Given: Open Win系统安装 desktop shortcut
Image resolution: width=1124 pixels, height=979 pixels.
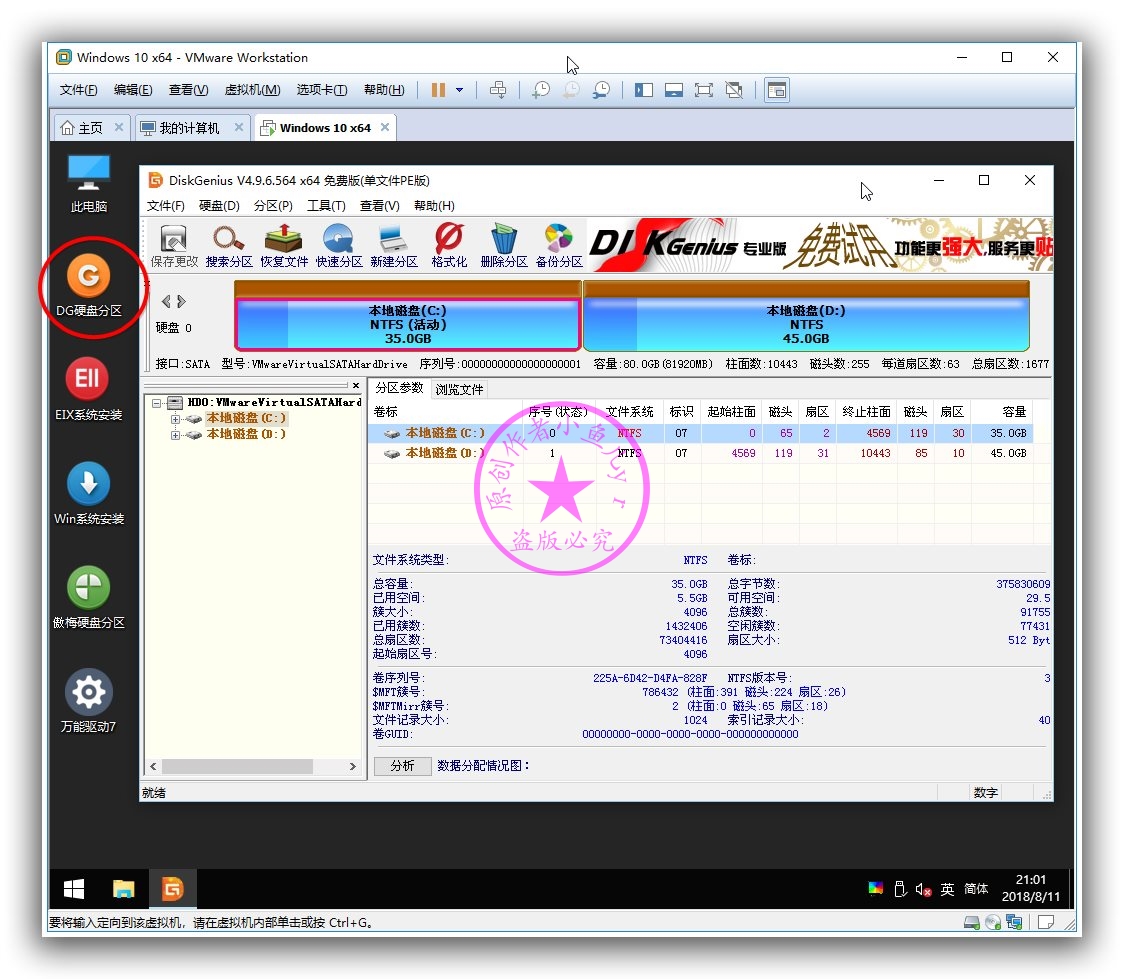Looking at the screenshot, I should [x=88, y=493].
